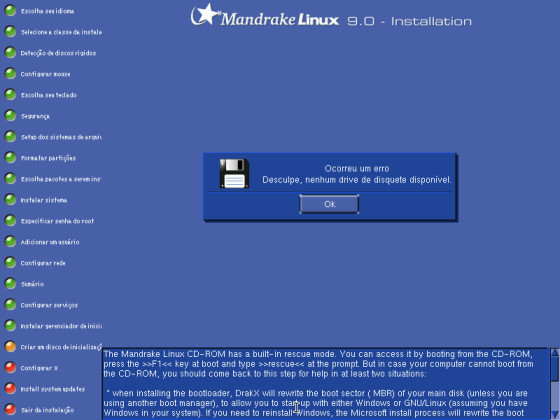Click the green bullet beside Configurar rede
The width and height of the screenshot is (560, 420).
coord(10,263)
